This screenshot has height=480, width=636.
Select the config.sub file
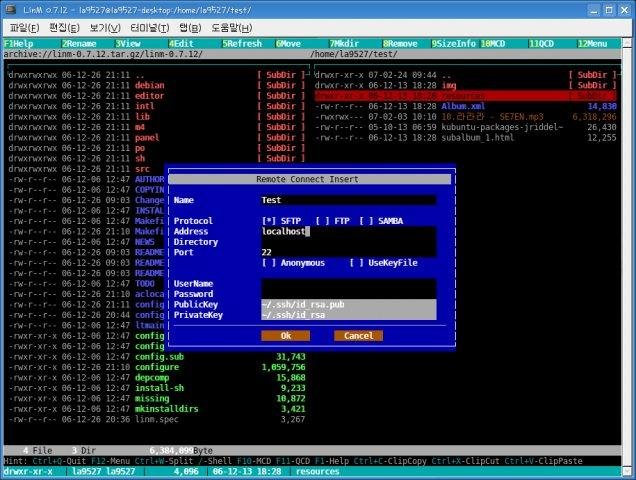[x=159, y=357]
